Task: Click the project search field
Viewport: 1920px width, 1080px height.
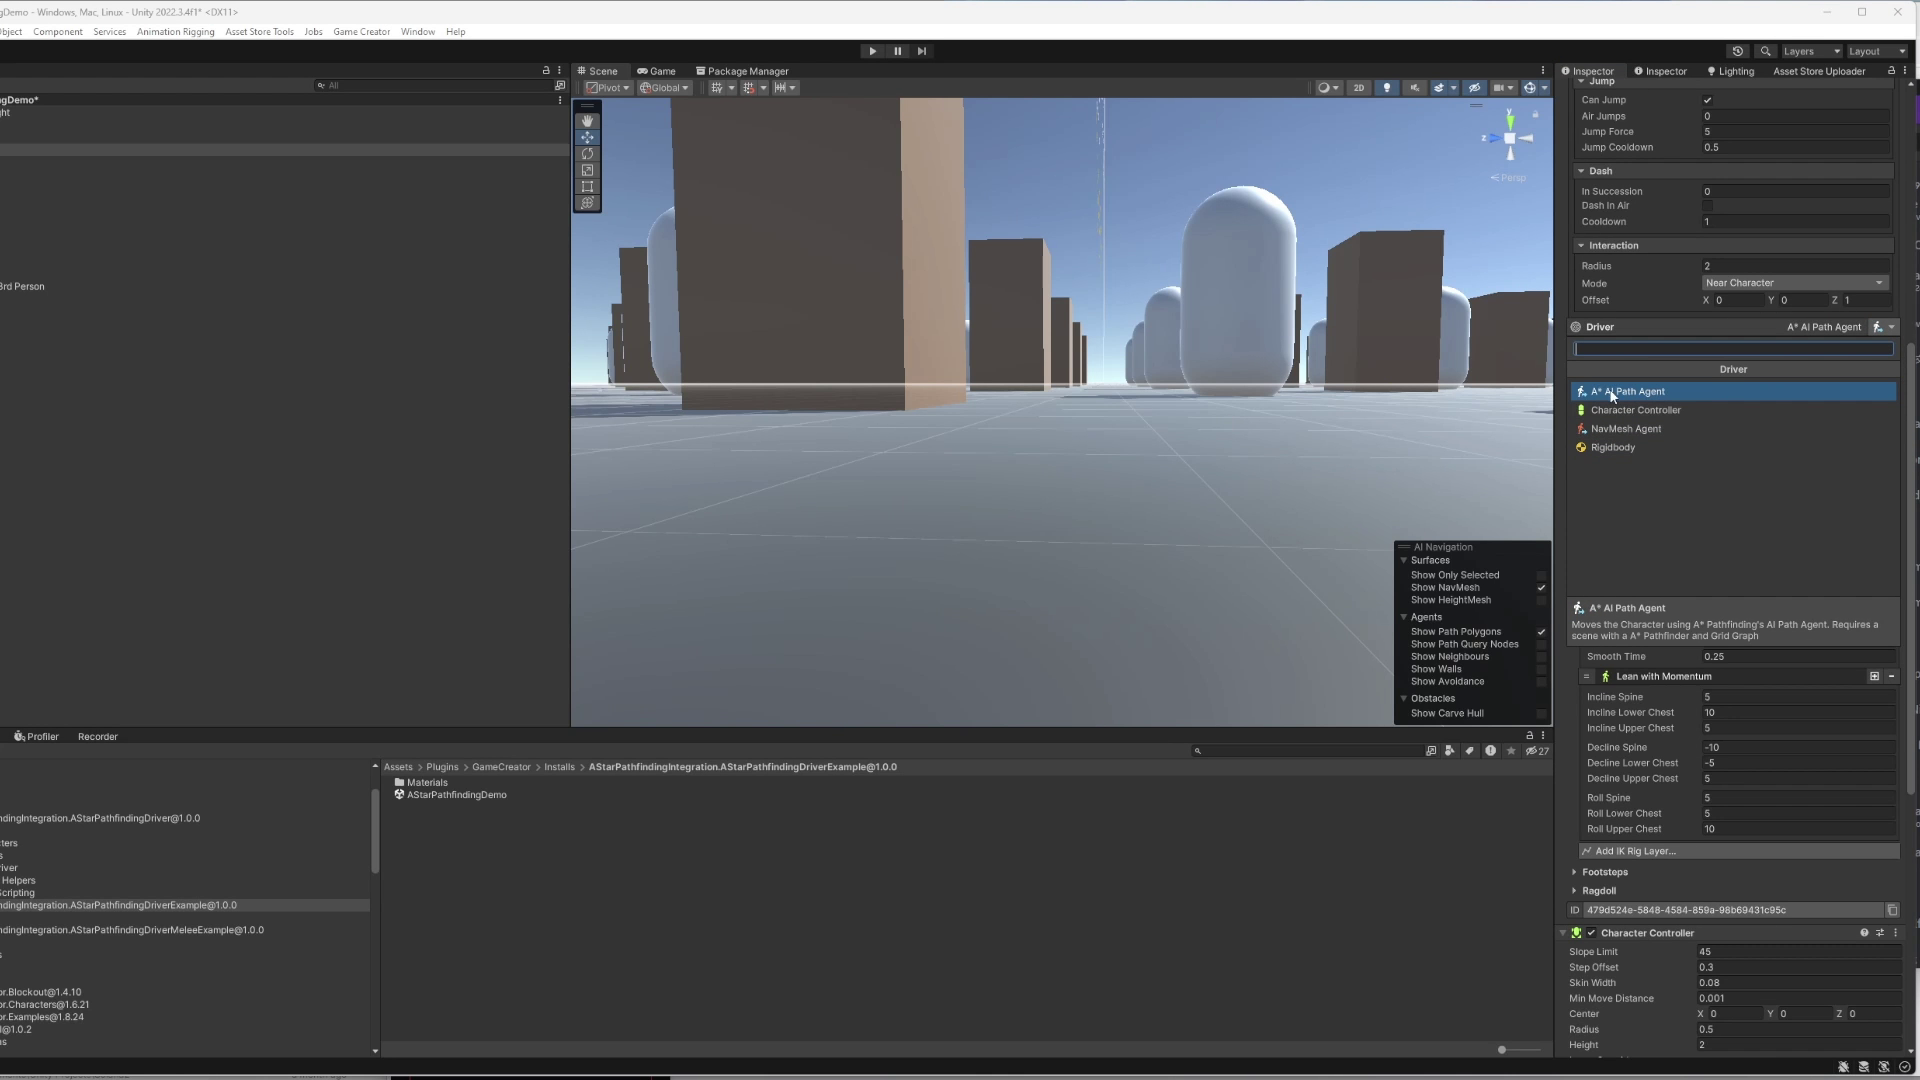Action: 1306,751
